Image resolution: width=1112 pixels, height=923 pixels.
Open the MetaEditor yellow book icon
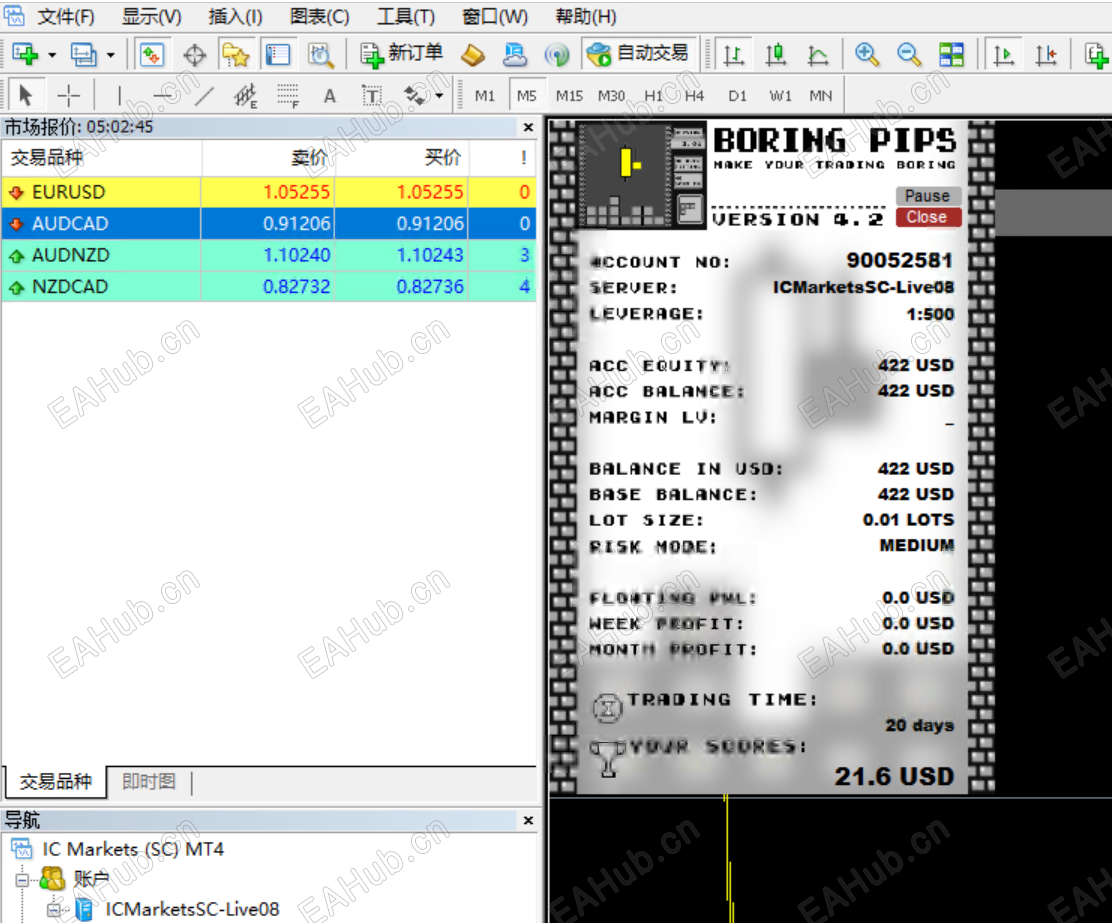[x=473, y=55]
